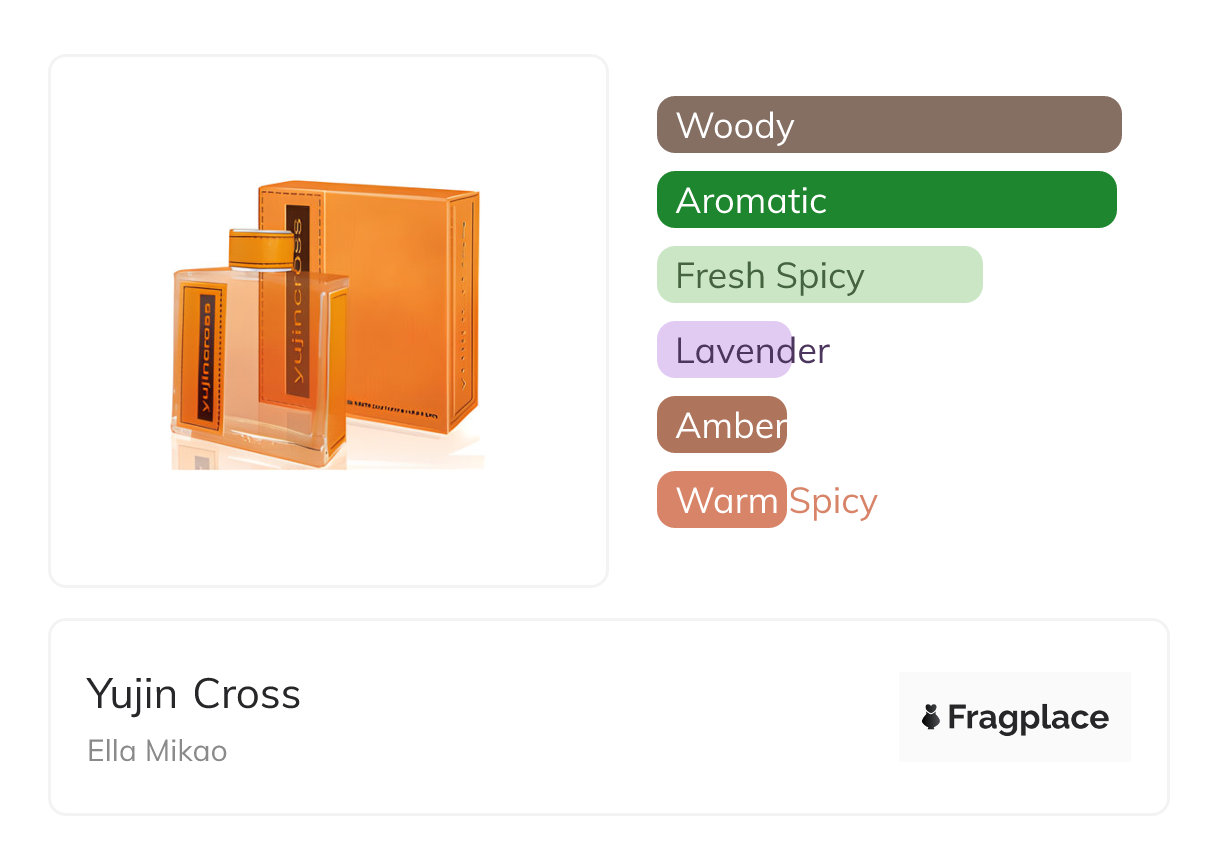This screenshot has height=864, width=1218.
Task: Click the vertical yujincross label on box
Action: [x=297, y=300]
